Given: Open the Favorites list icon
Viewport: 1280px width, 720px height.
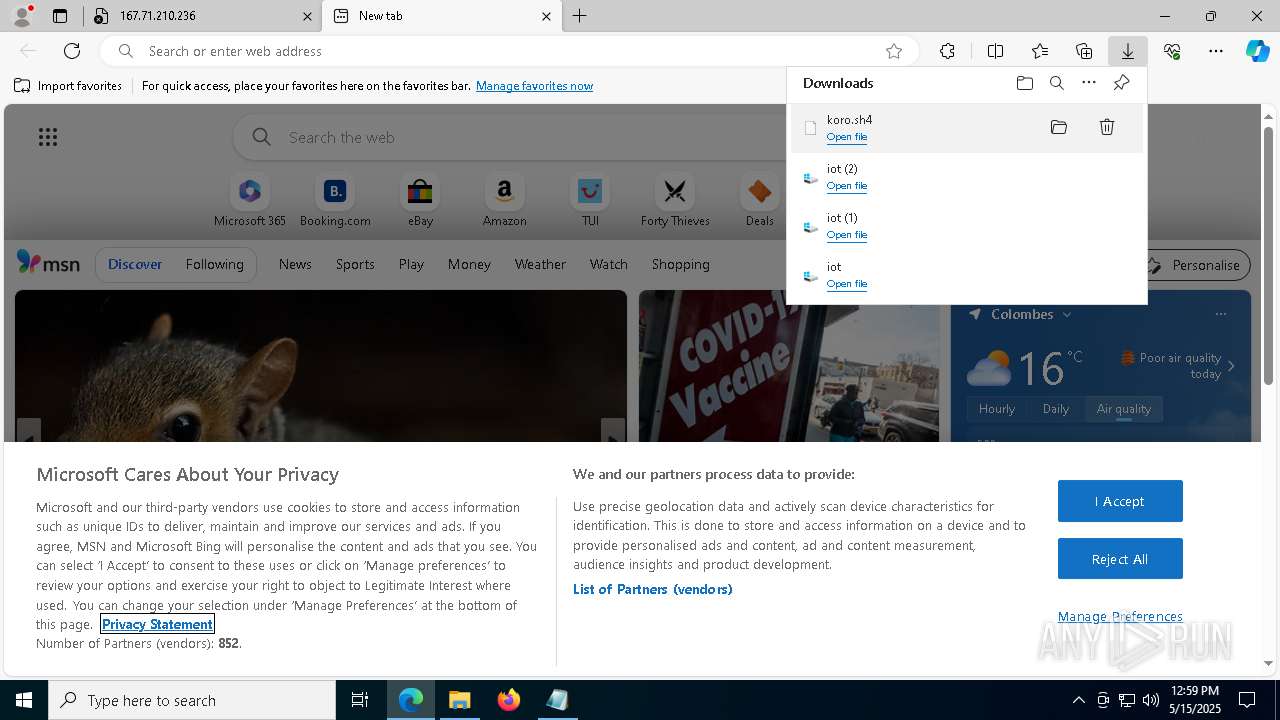Looking at the screenshot, I should click(x=1040, y=51).
